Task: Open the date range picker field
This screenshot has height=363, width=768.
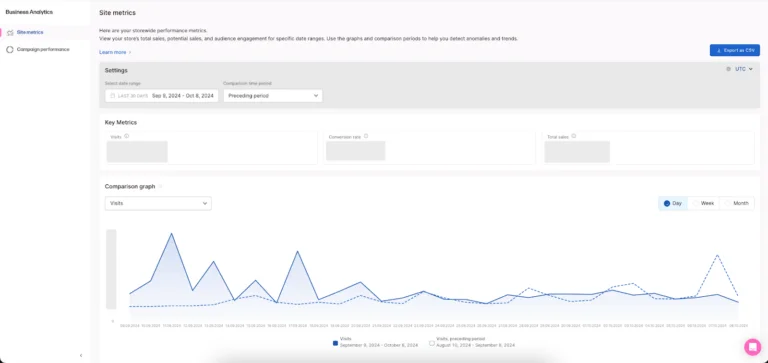Action: pos(162,96)
